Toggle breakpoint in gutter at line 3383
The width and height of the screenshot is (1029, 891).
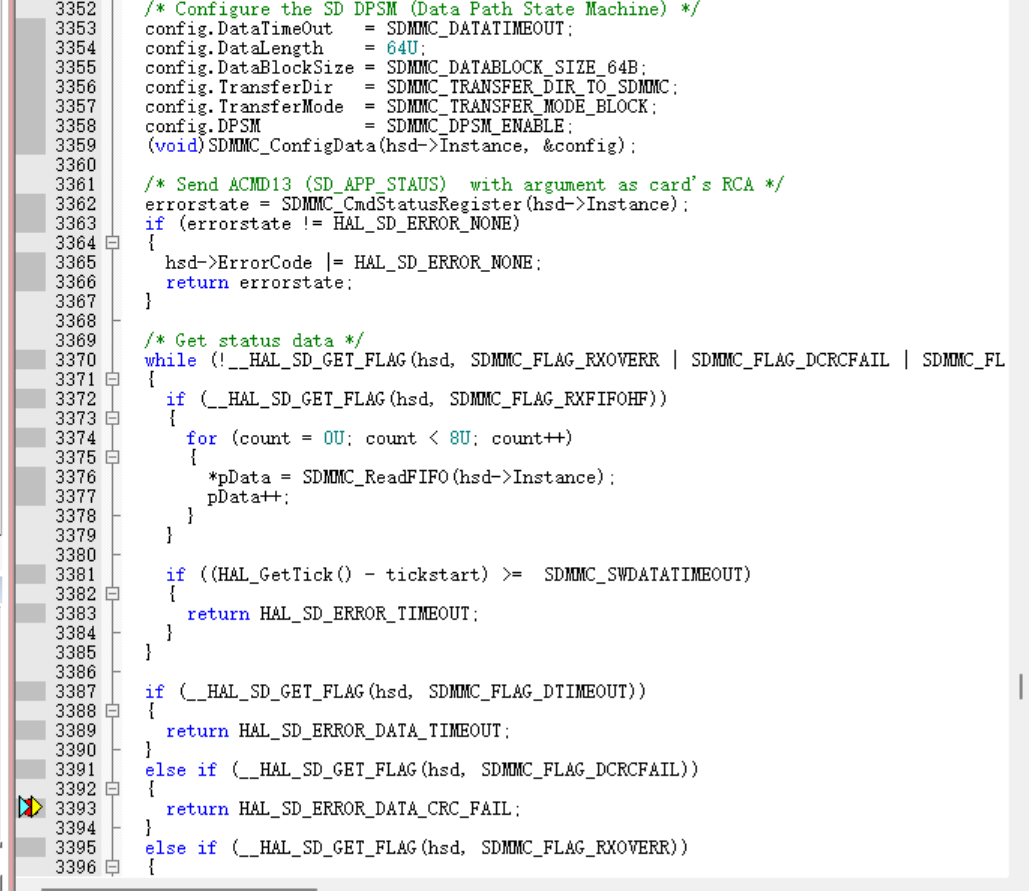pos(30,613)
